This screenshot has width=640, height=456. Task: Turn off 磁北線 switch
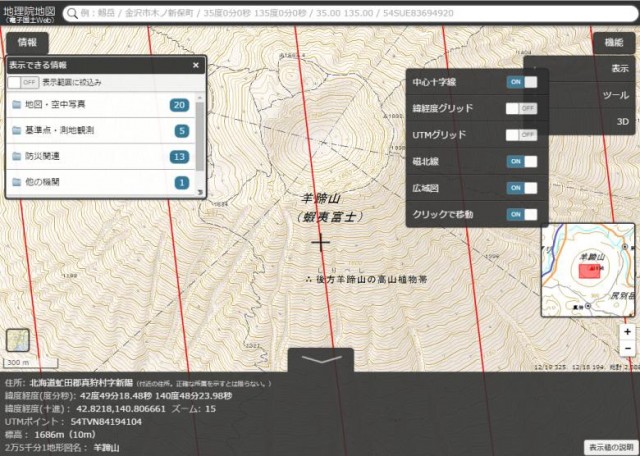(x=522, y=162)
